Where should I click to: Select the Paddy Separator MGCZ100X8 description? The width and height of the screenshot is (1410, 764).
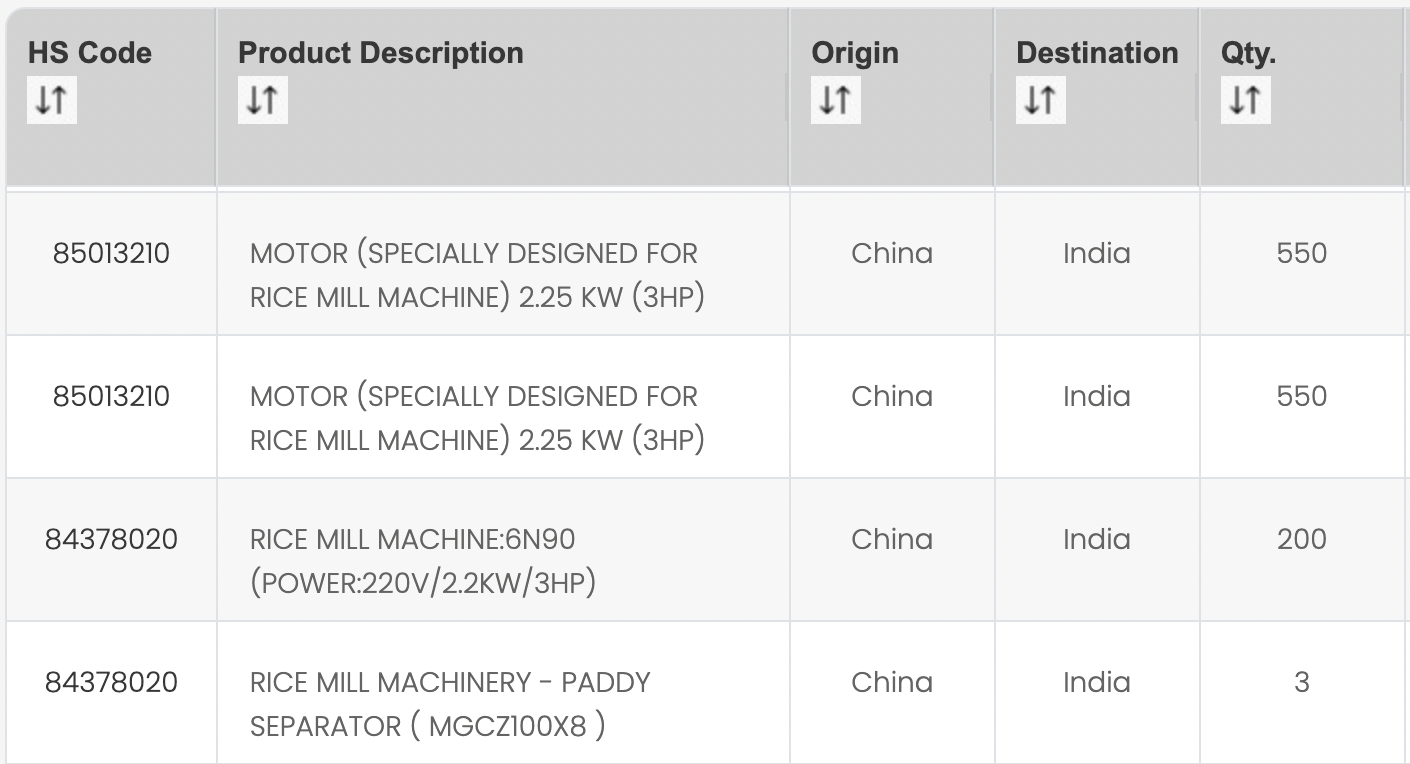pos(450,704)
